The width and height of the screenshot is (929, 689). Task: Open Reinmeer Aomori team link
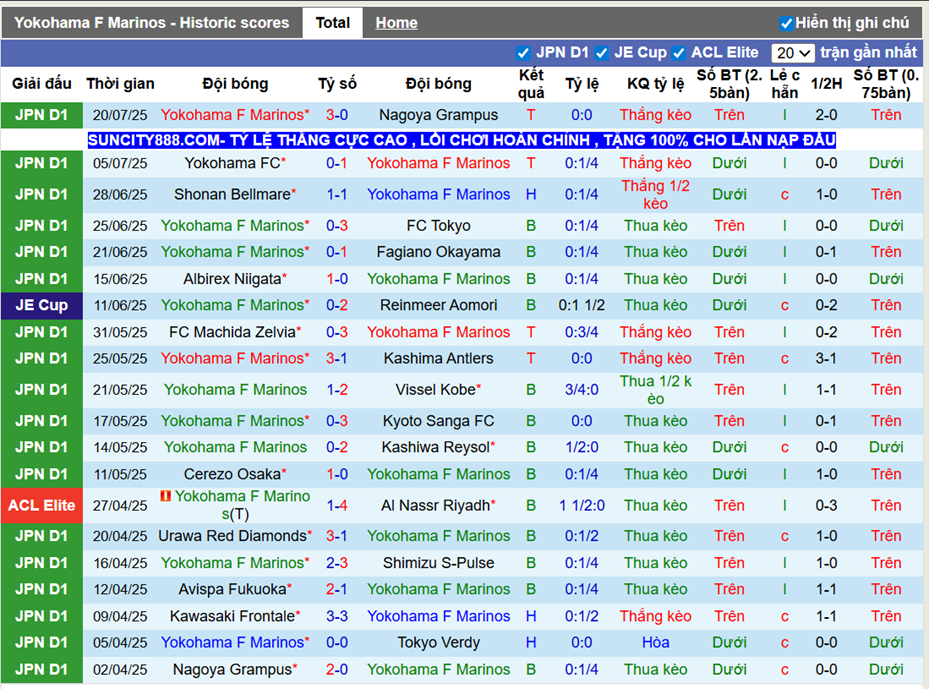(438, 305)
